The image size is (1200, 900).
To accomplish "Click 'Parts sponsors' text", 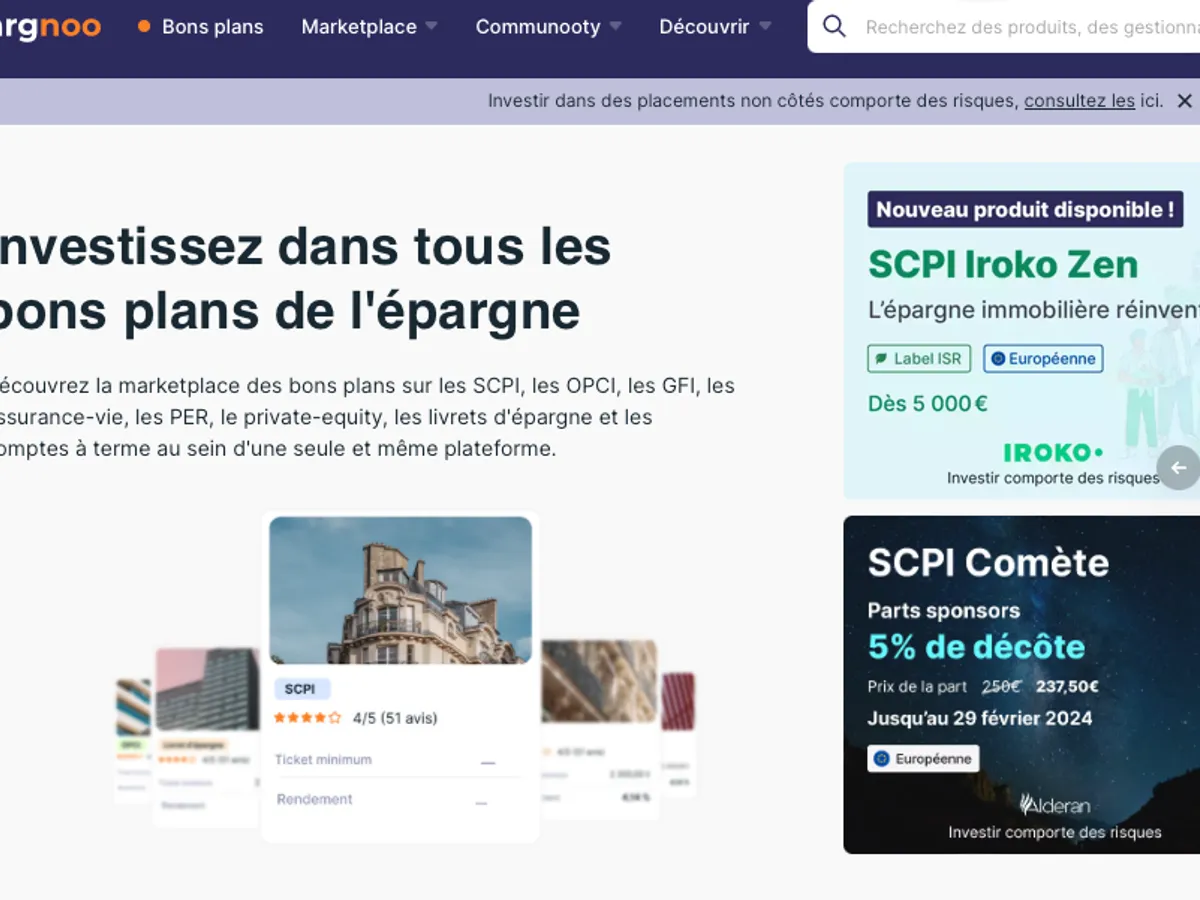I will [x=944, y=611].
